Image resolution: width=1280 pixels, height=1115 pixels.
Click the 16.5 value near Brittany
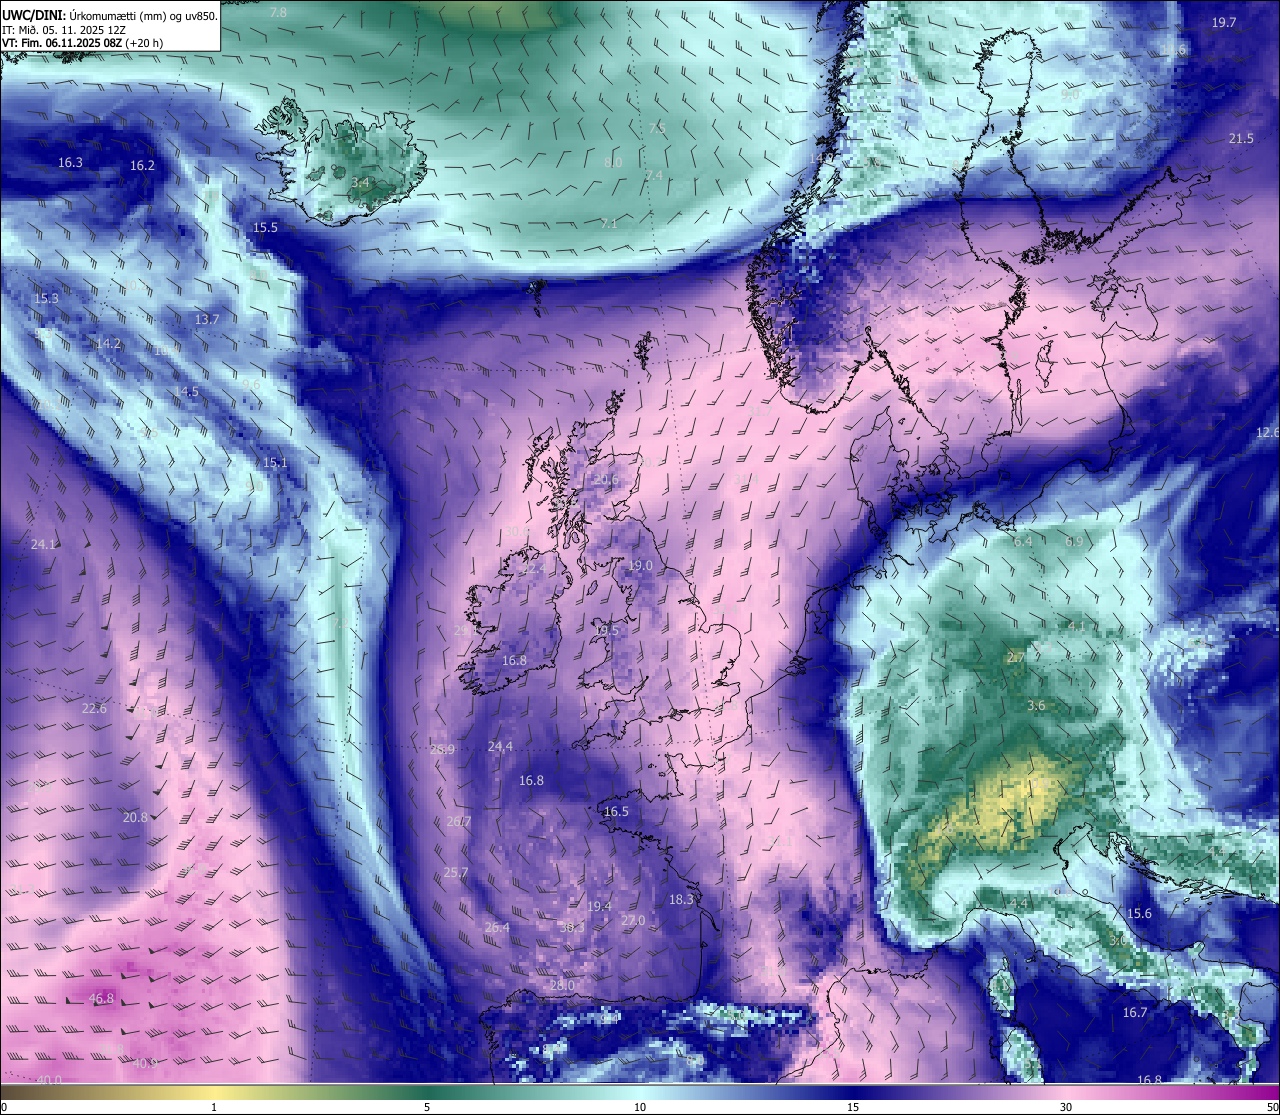pyautogui.click(x=616, y=811)
